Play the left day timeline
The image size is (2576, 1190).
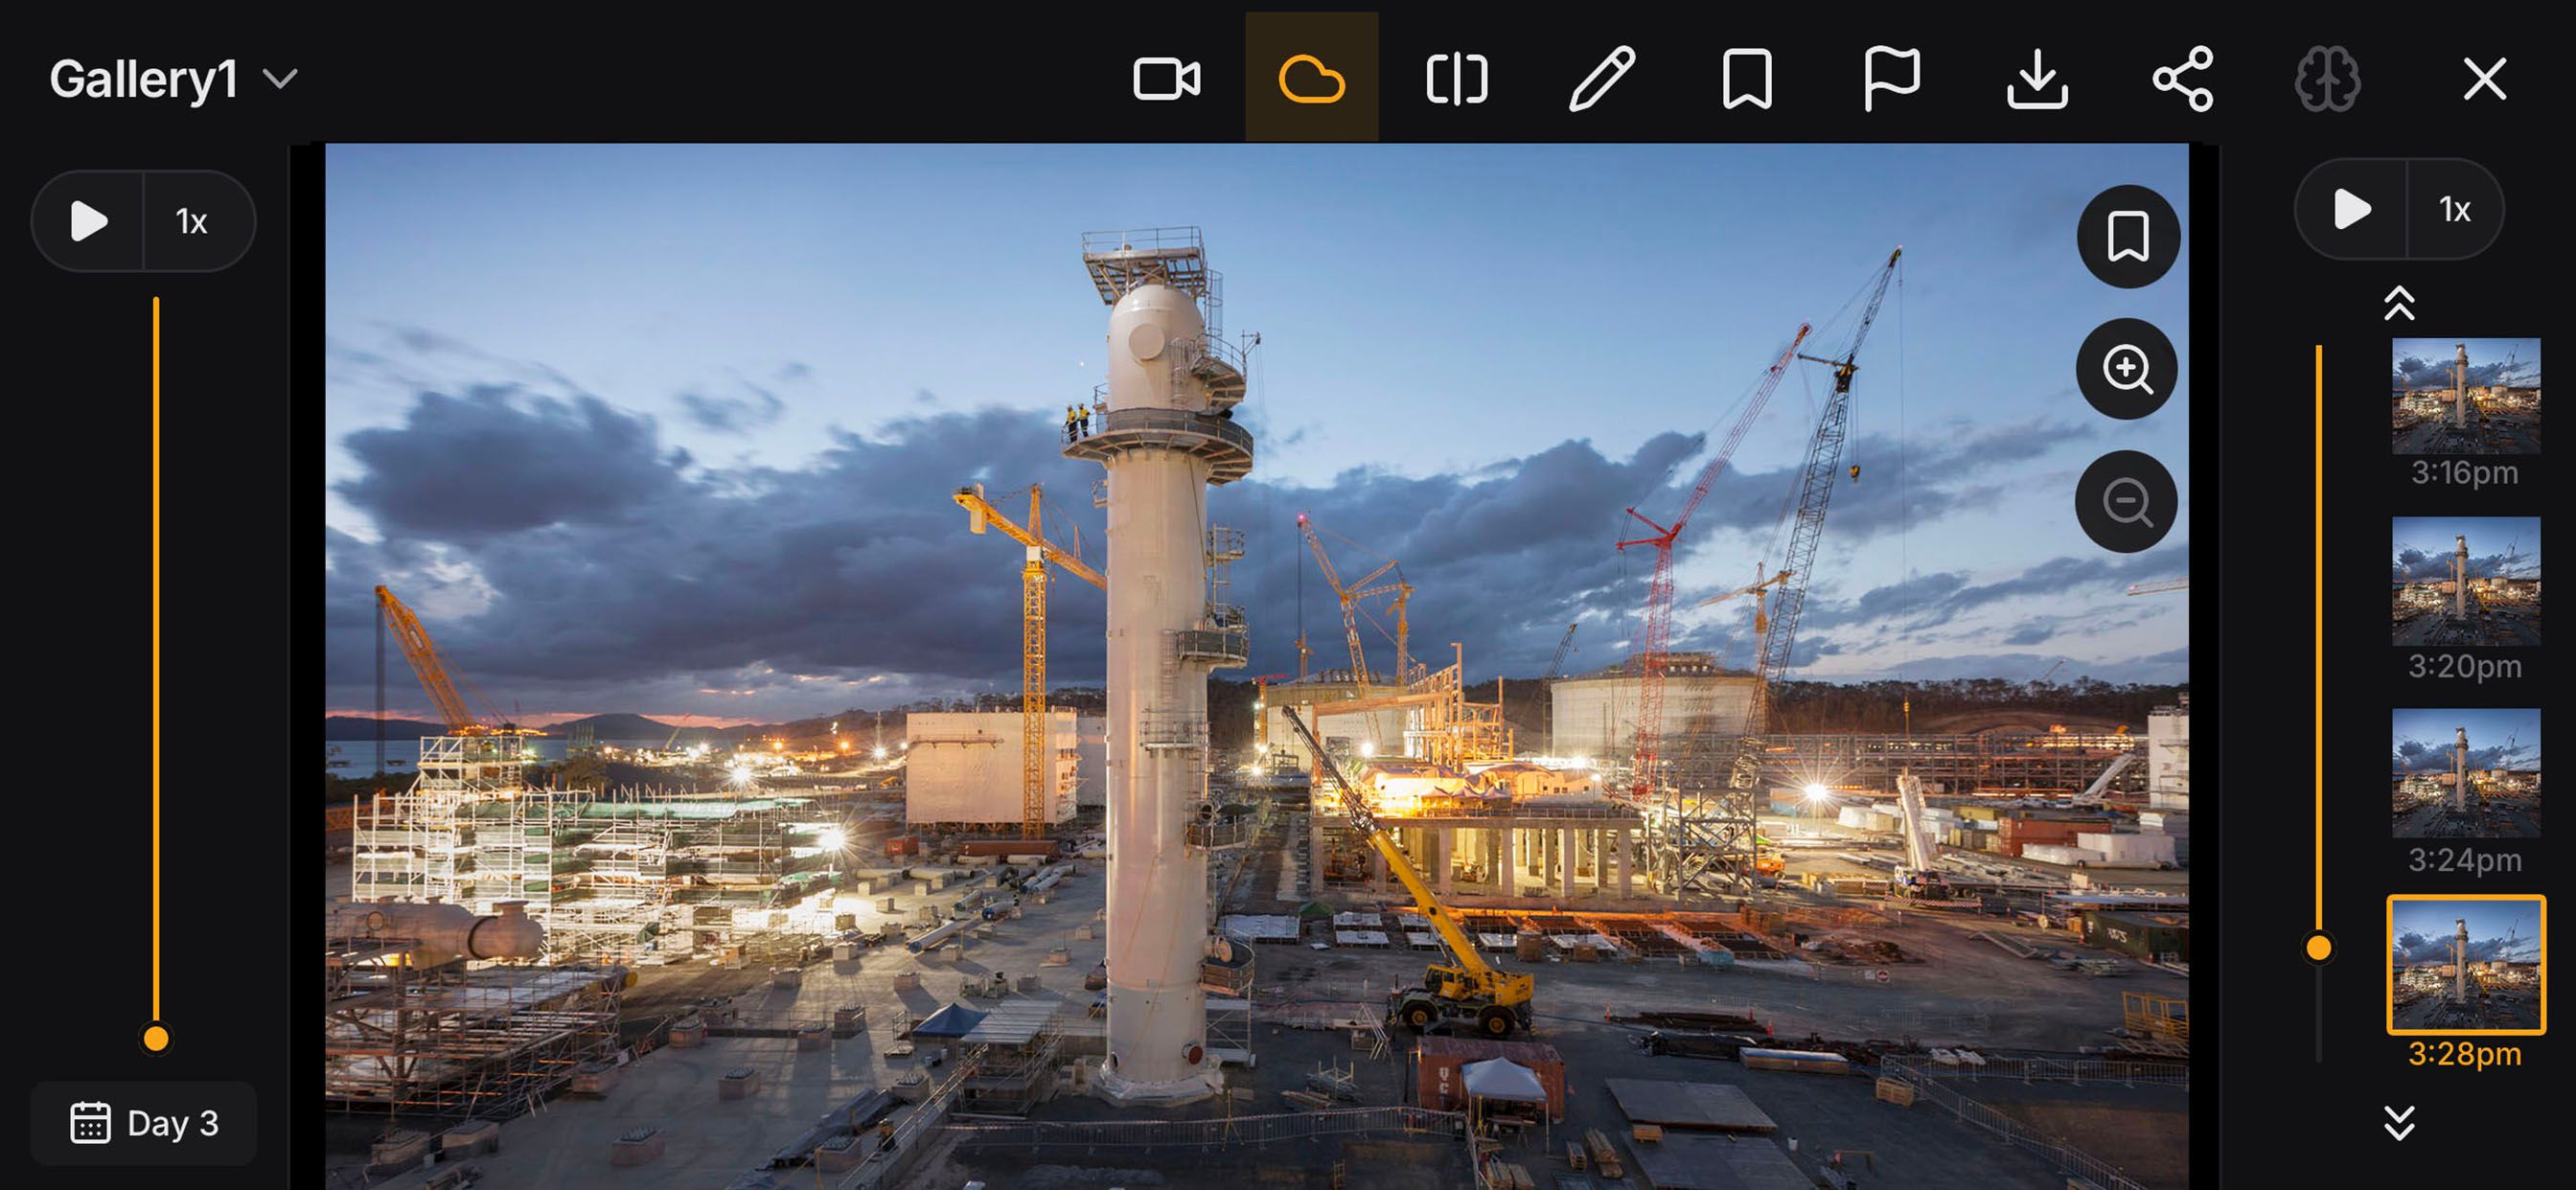pos(88,221)
